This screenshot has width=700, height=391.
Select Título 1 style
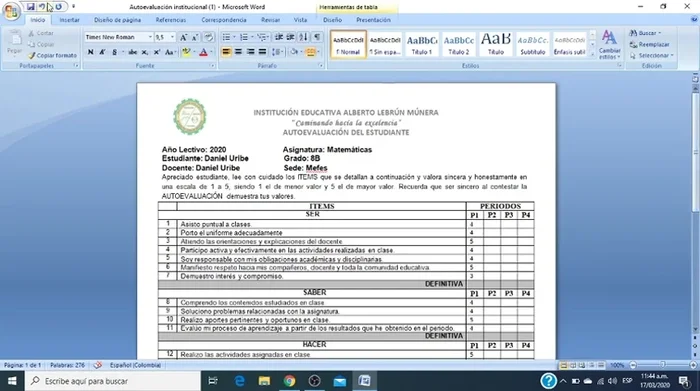pyautogui.click(x=422, y=44)
